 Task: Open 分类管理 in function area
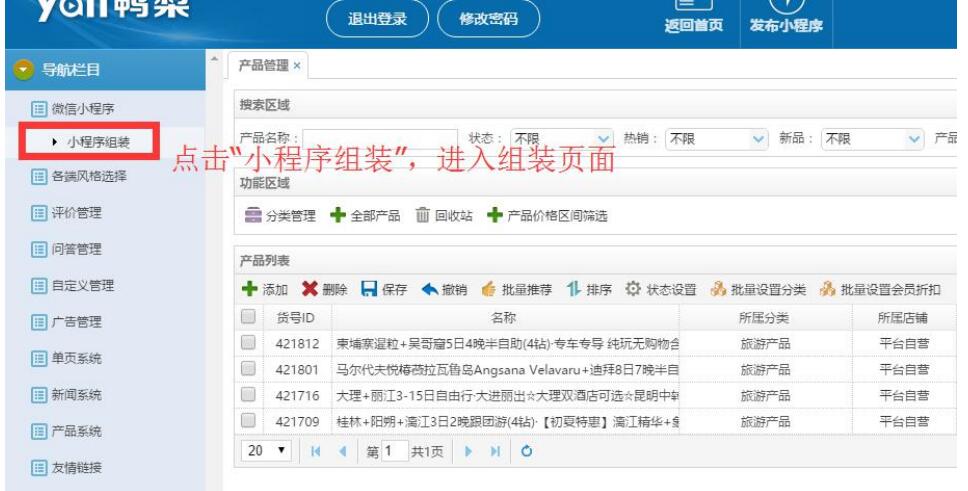point(254,215)
